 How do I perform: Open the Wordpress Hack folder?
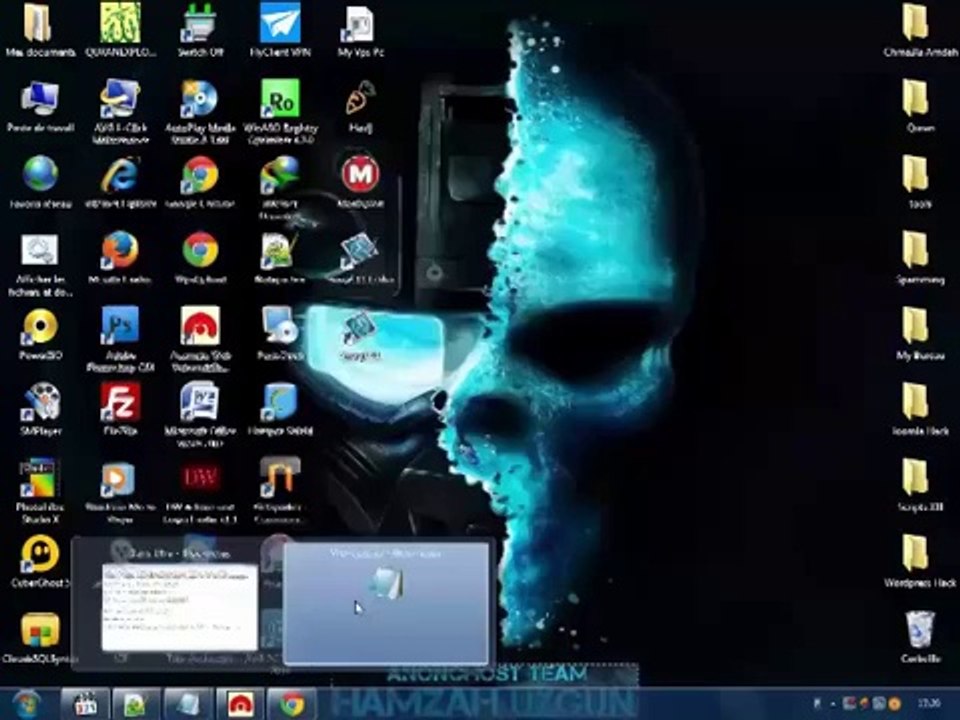917,554
